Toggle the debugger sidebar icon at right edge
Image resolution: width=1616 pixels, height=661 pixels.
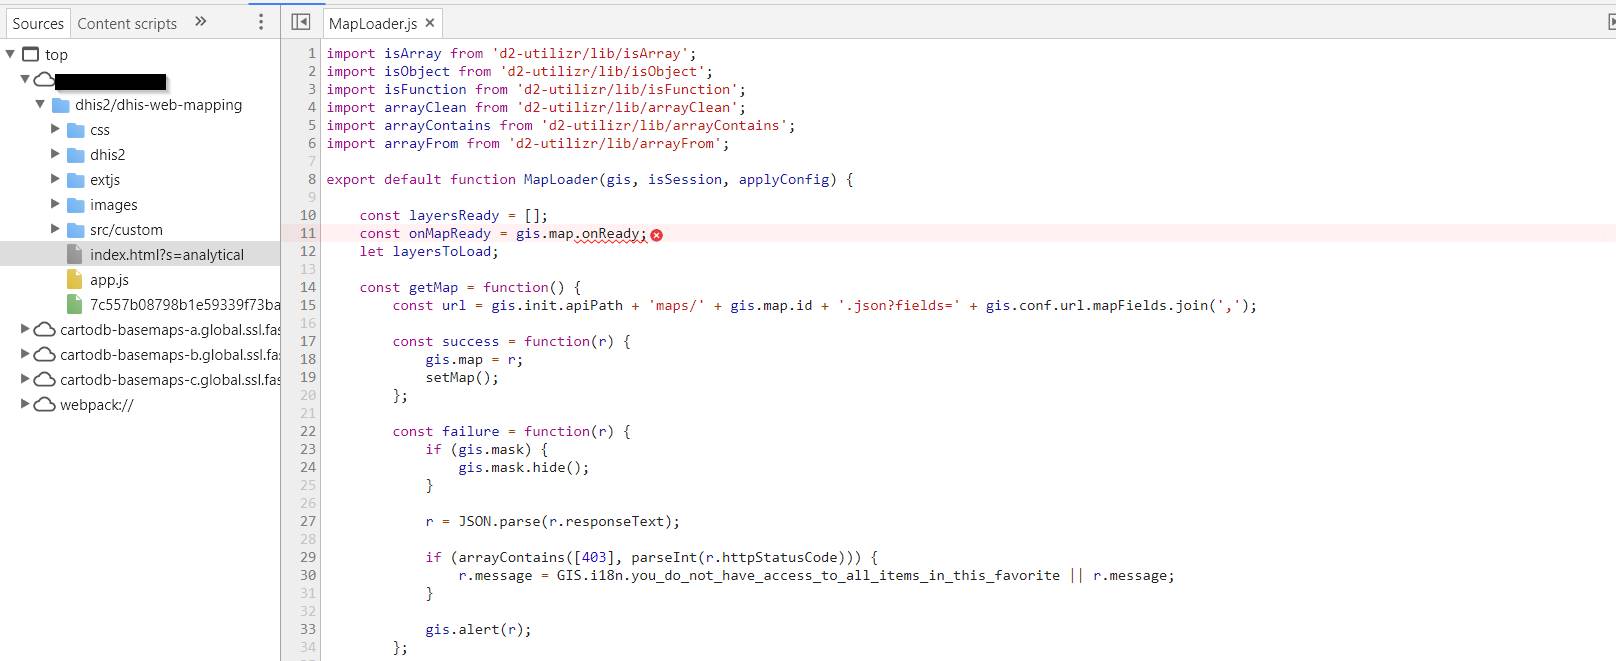pyautogui.click(x=1610, y=22)
